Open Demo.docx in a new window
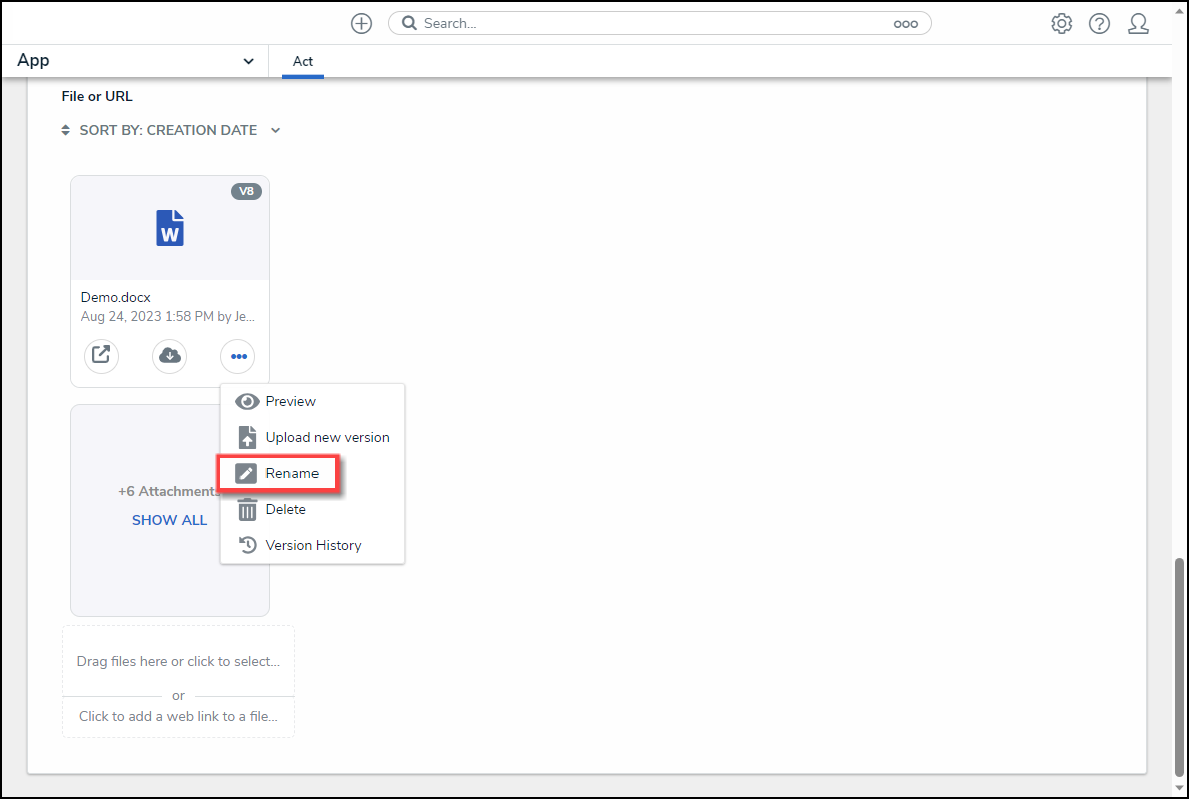Viewport: 1189px width, 799px height. click(x=101, y=356)
